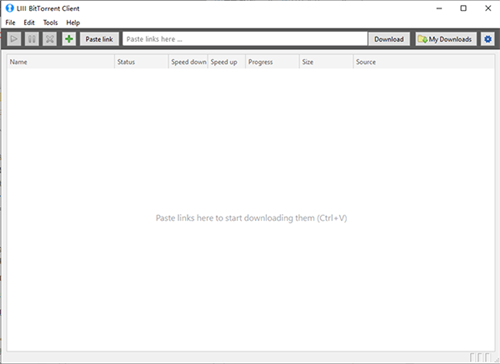Sort by the Size column header
Screen dimensions: 500x364
point(326,62)
